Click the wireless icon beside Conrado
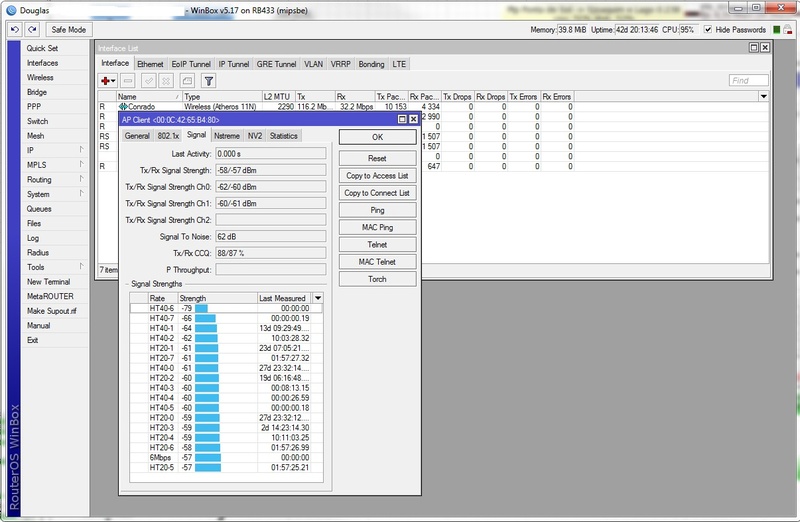This screenshot has width=800, height=522. click(x=122, y=106)
